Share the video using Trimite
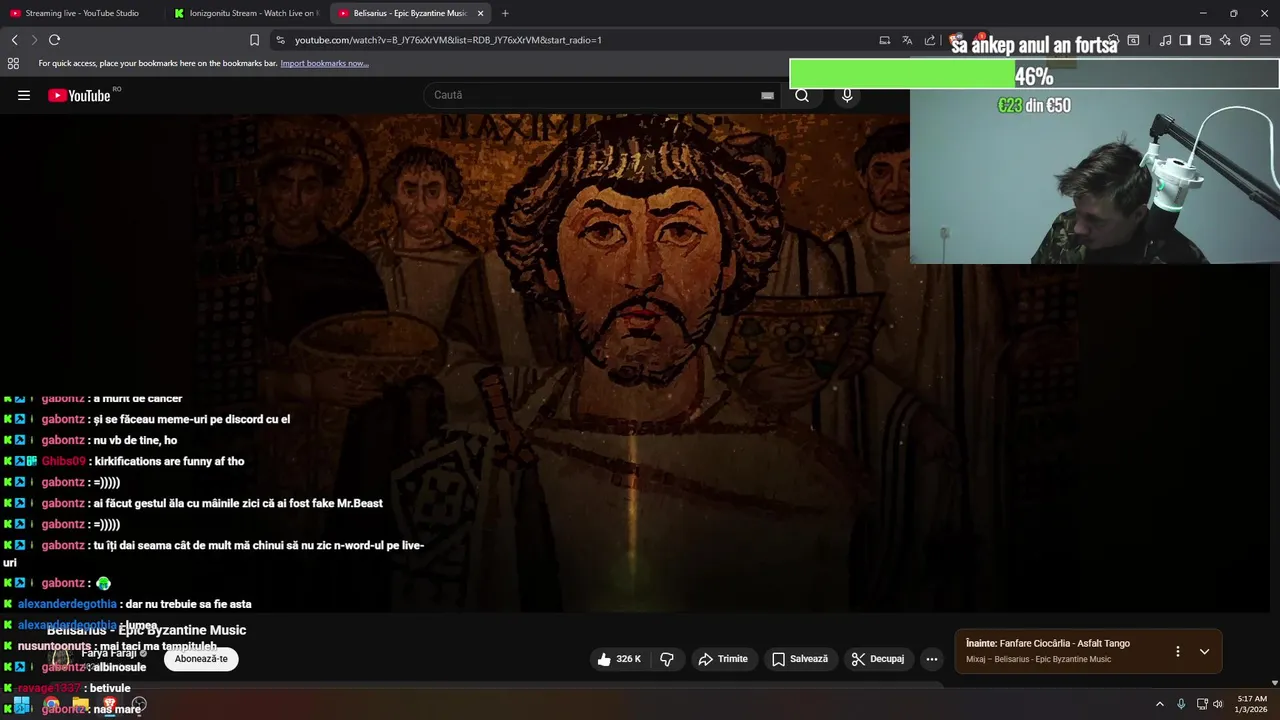 [723, 659]
